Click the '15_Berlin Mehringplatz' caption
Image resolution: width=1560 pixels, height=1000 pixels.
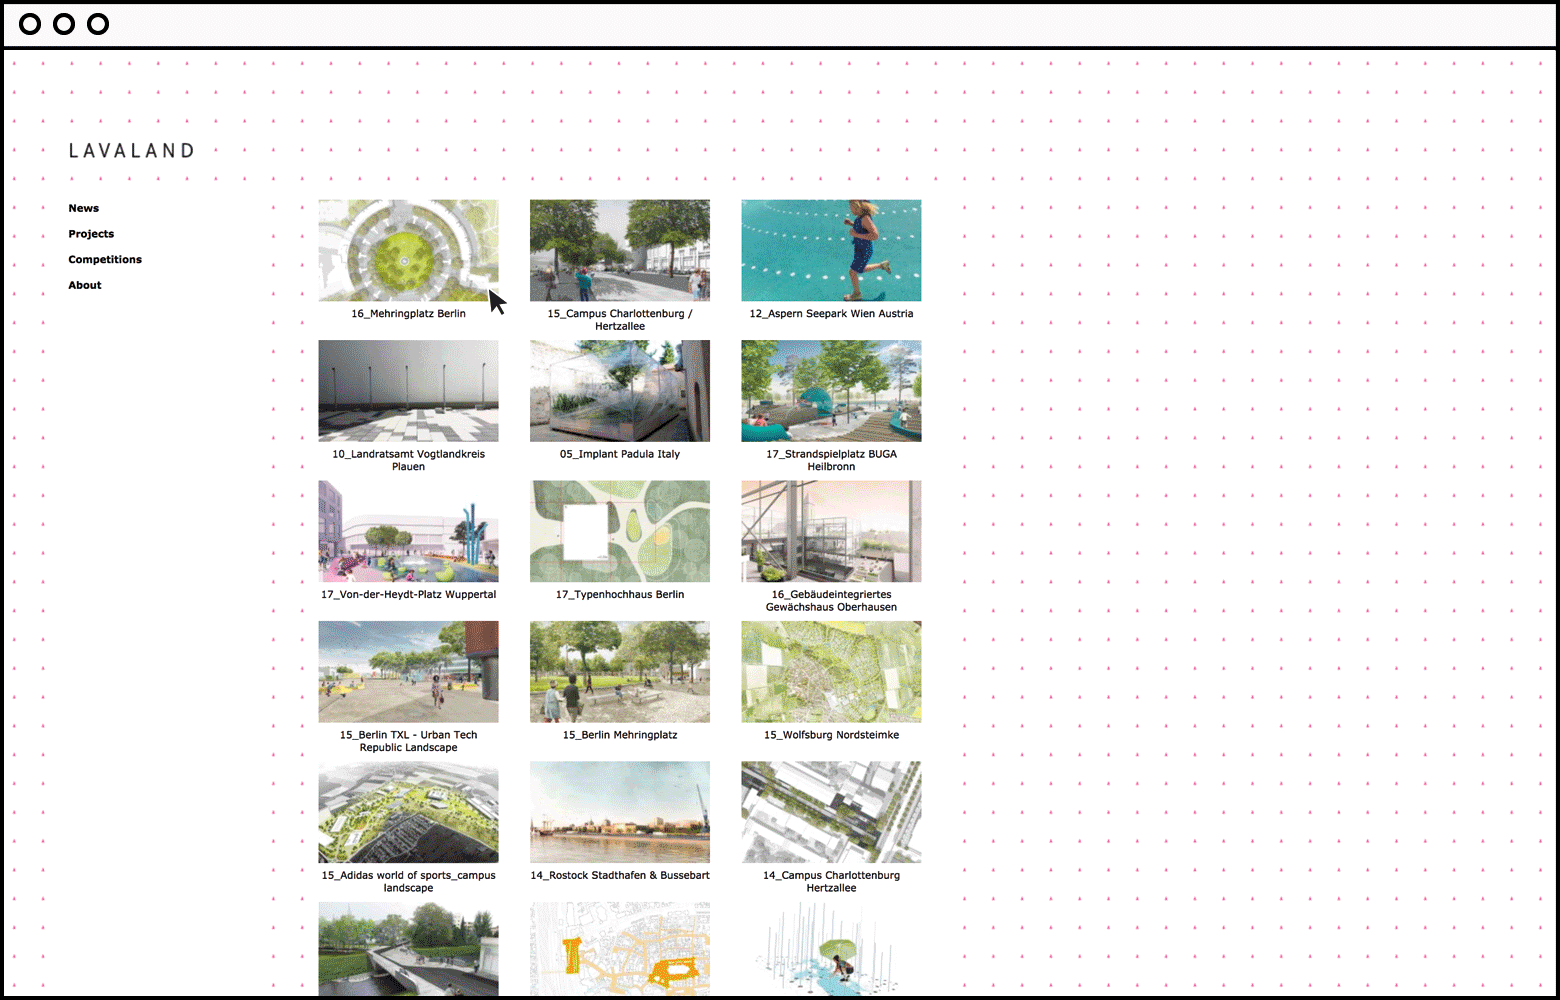click(620, 735)
